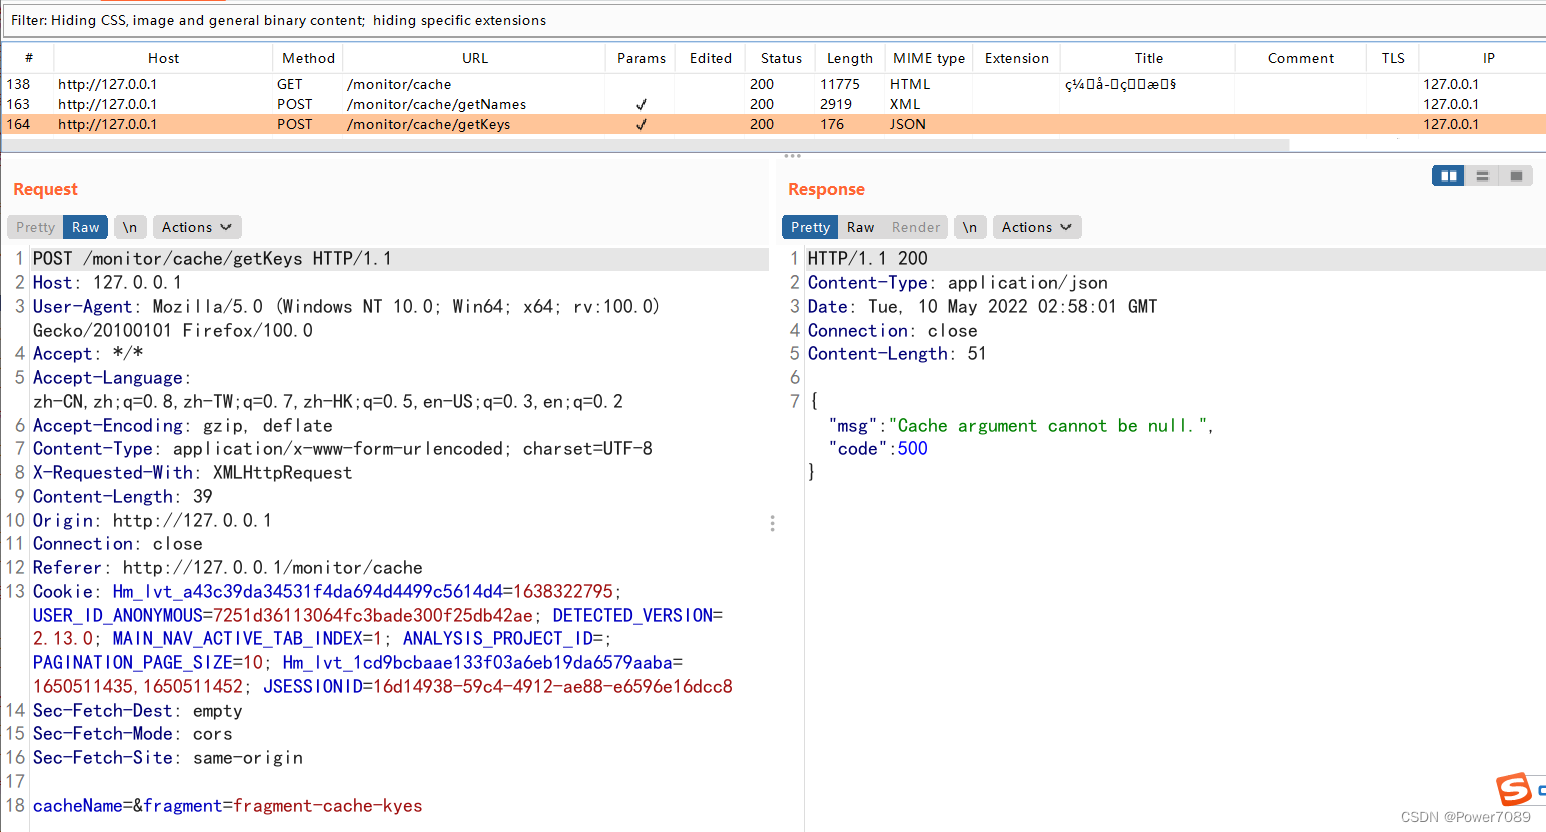Click the Host: 127.0.0.1 request header

click(107, 283)
